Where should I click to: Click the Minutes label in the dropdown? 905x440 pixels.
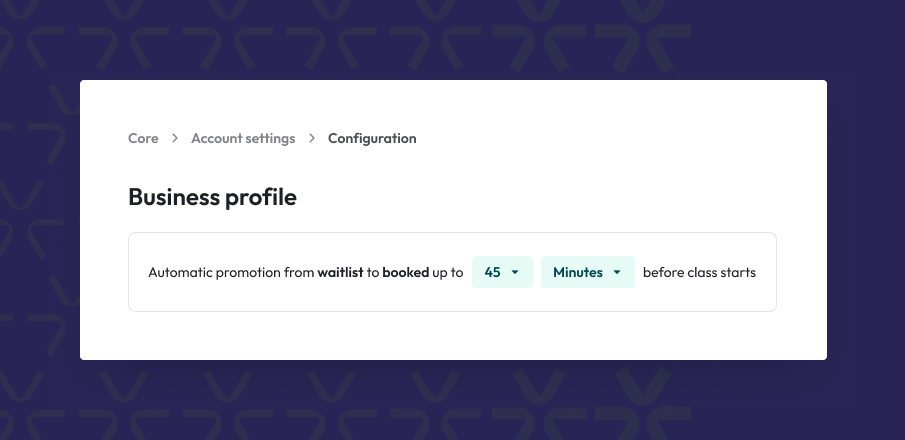point(578,273)
